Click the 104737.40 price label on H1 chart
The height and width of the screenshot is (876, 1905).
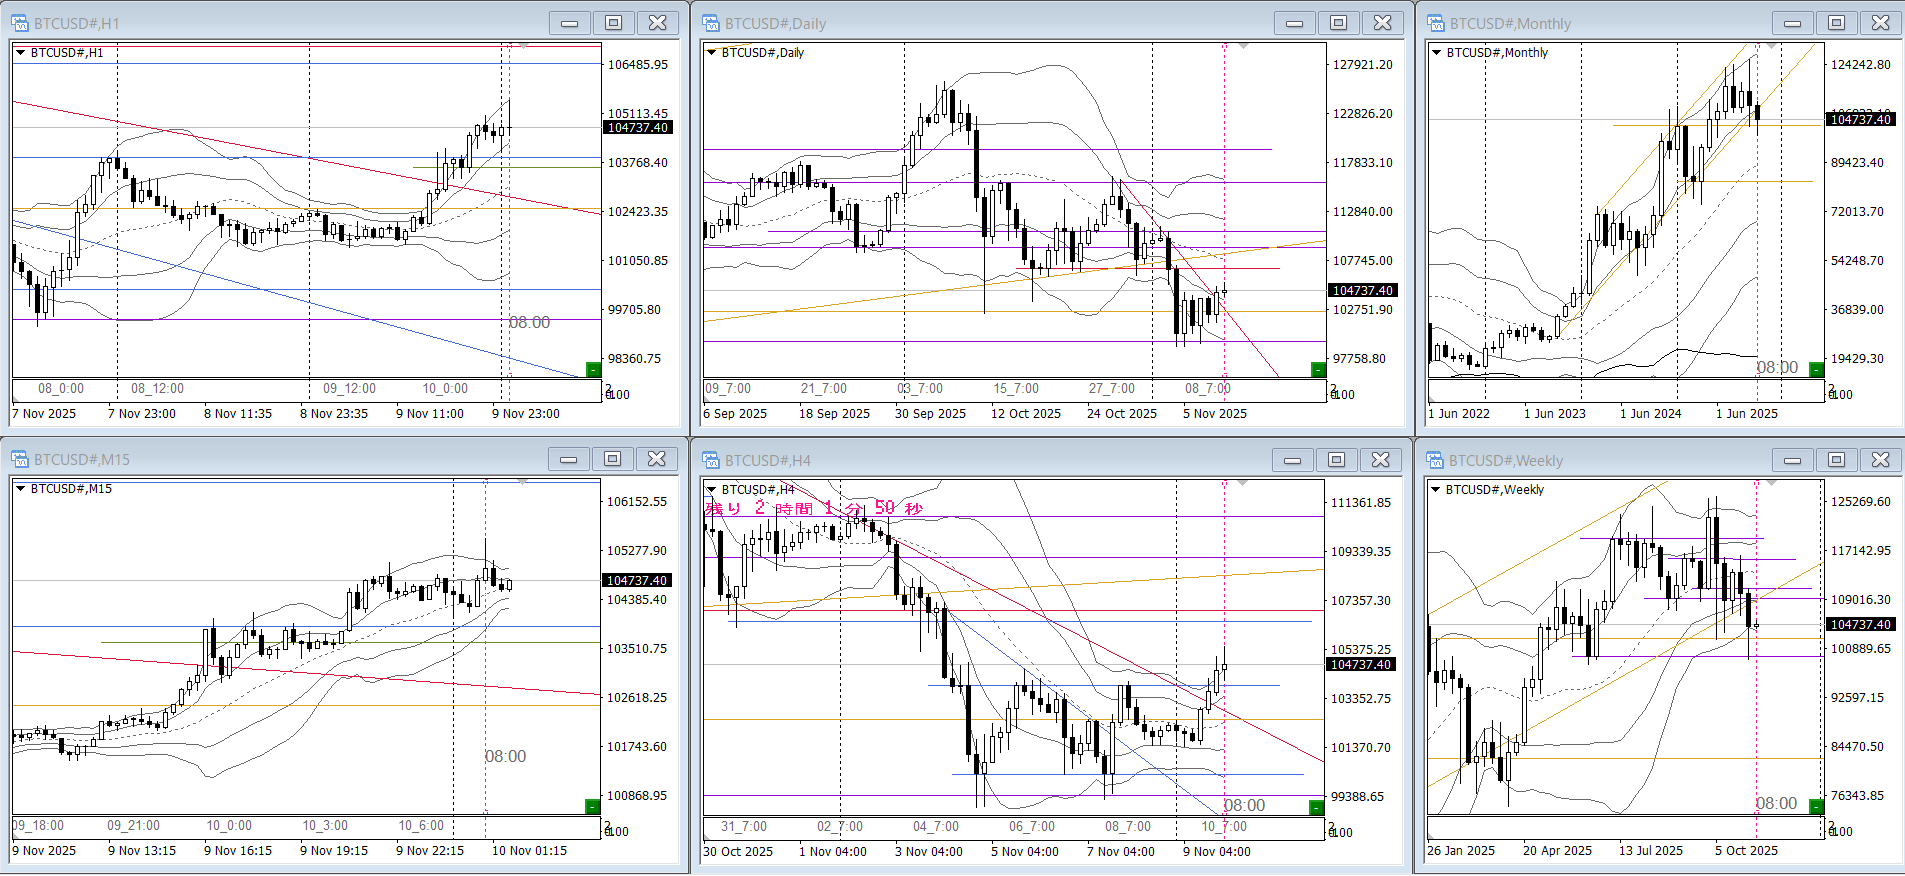click(638, 128)
